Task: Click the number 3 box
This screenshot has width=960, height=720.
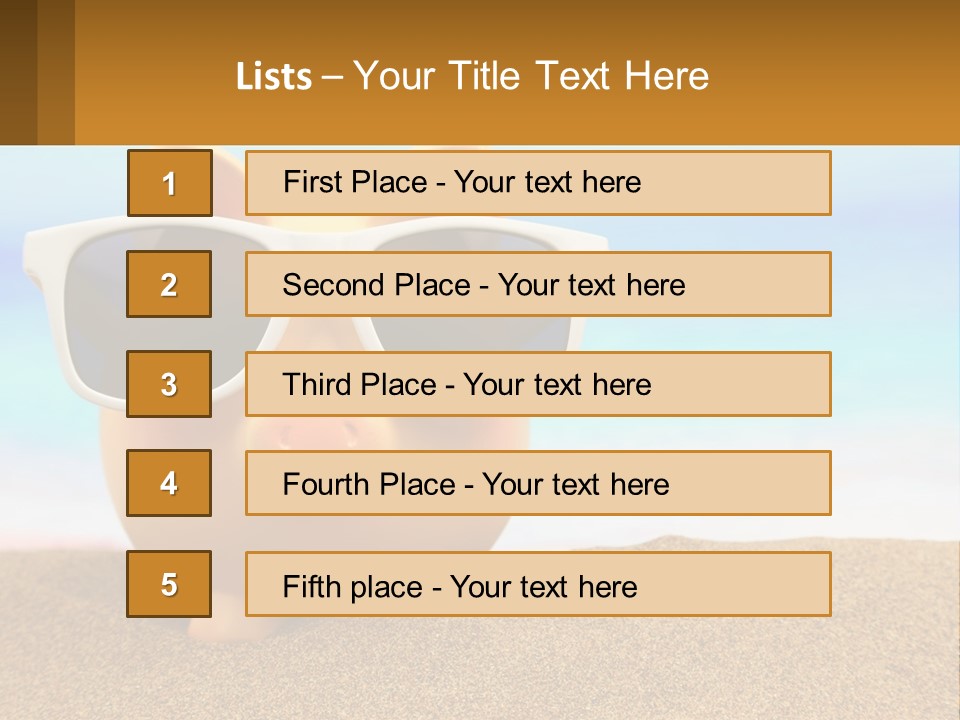Action: (169, 384)
